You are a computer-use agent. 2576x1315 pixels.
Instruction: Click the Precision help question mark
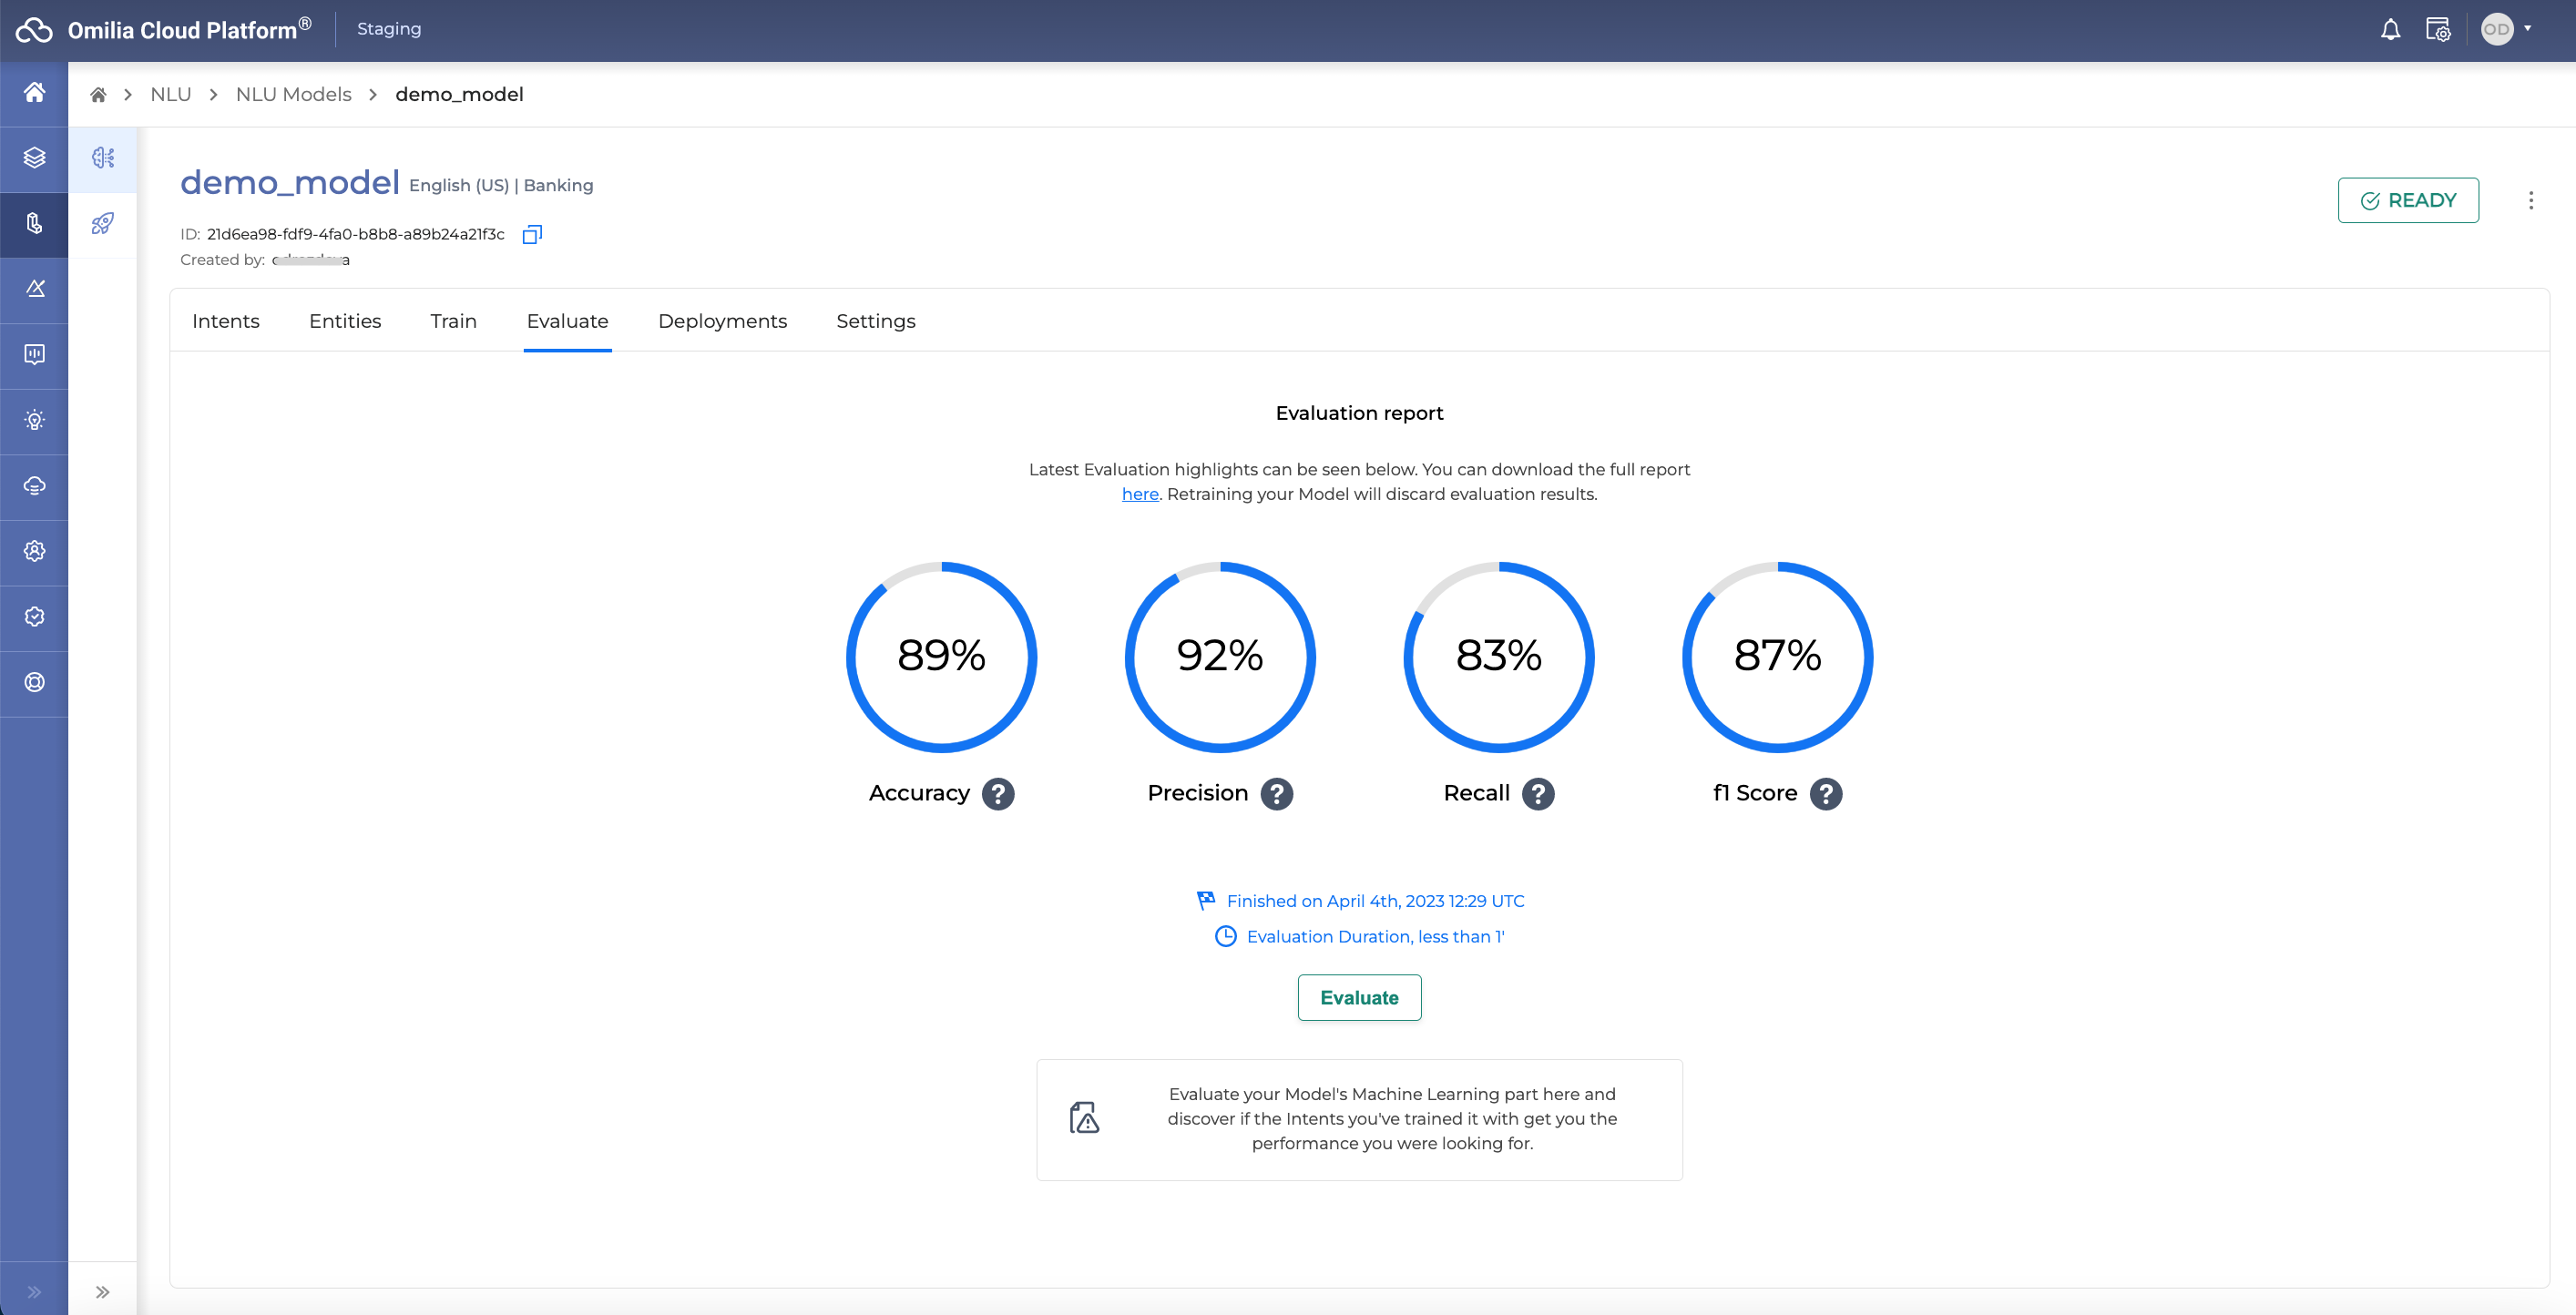(1277, 794)
